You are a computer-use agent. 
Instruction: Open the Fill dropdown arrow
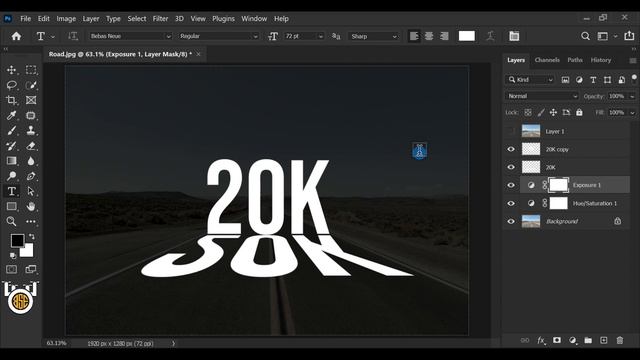(632, 113)
